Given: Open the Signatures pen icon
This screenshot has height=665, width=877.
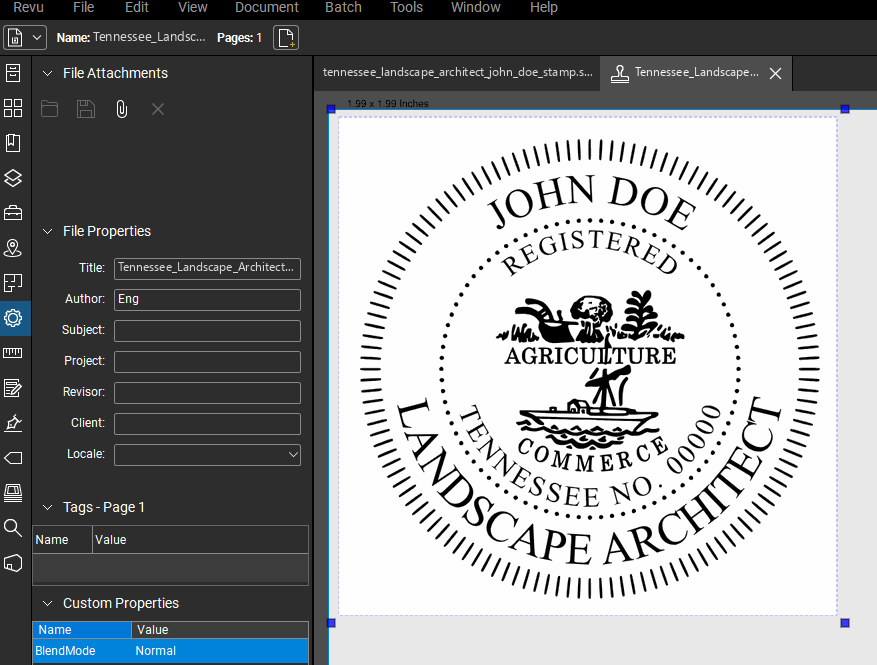Looking at the screenshot, I should pyautogui.click(x=13, y=423).
